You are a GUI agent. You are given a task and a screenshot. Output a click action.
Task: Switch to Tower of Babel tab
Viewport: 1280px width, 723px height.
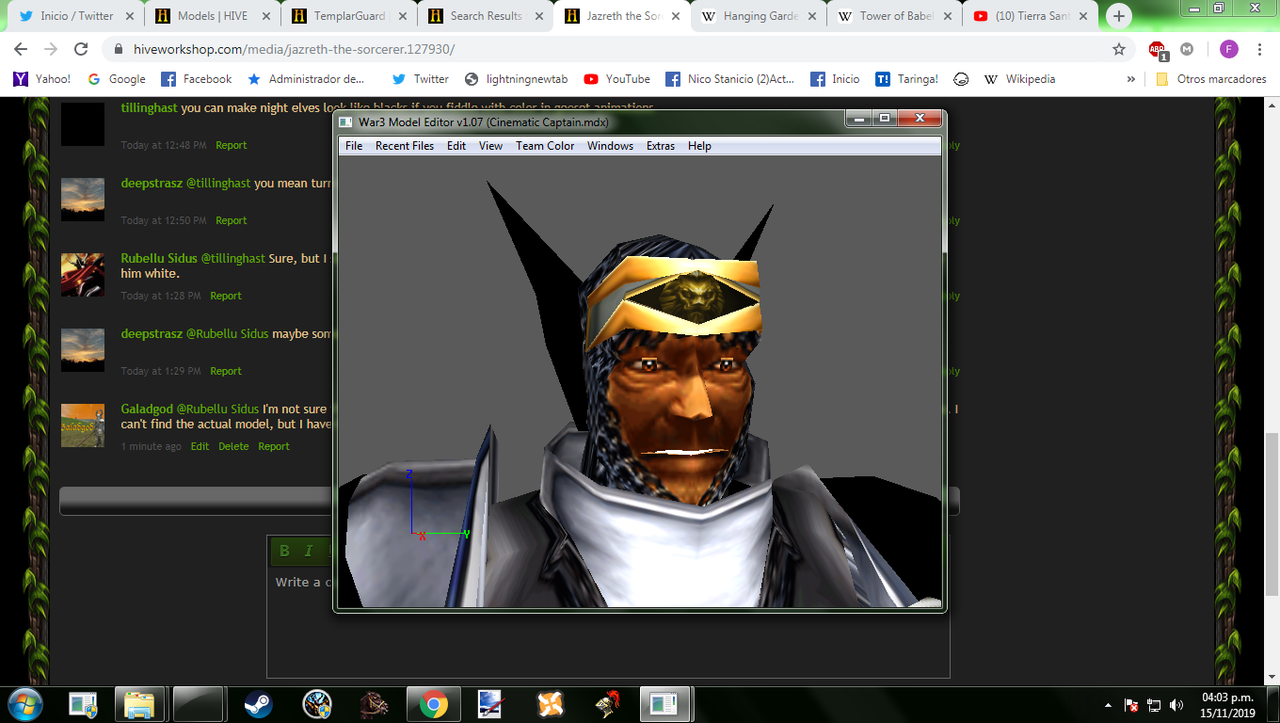click(893, 16)
